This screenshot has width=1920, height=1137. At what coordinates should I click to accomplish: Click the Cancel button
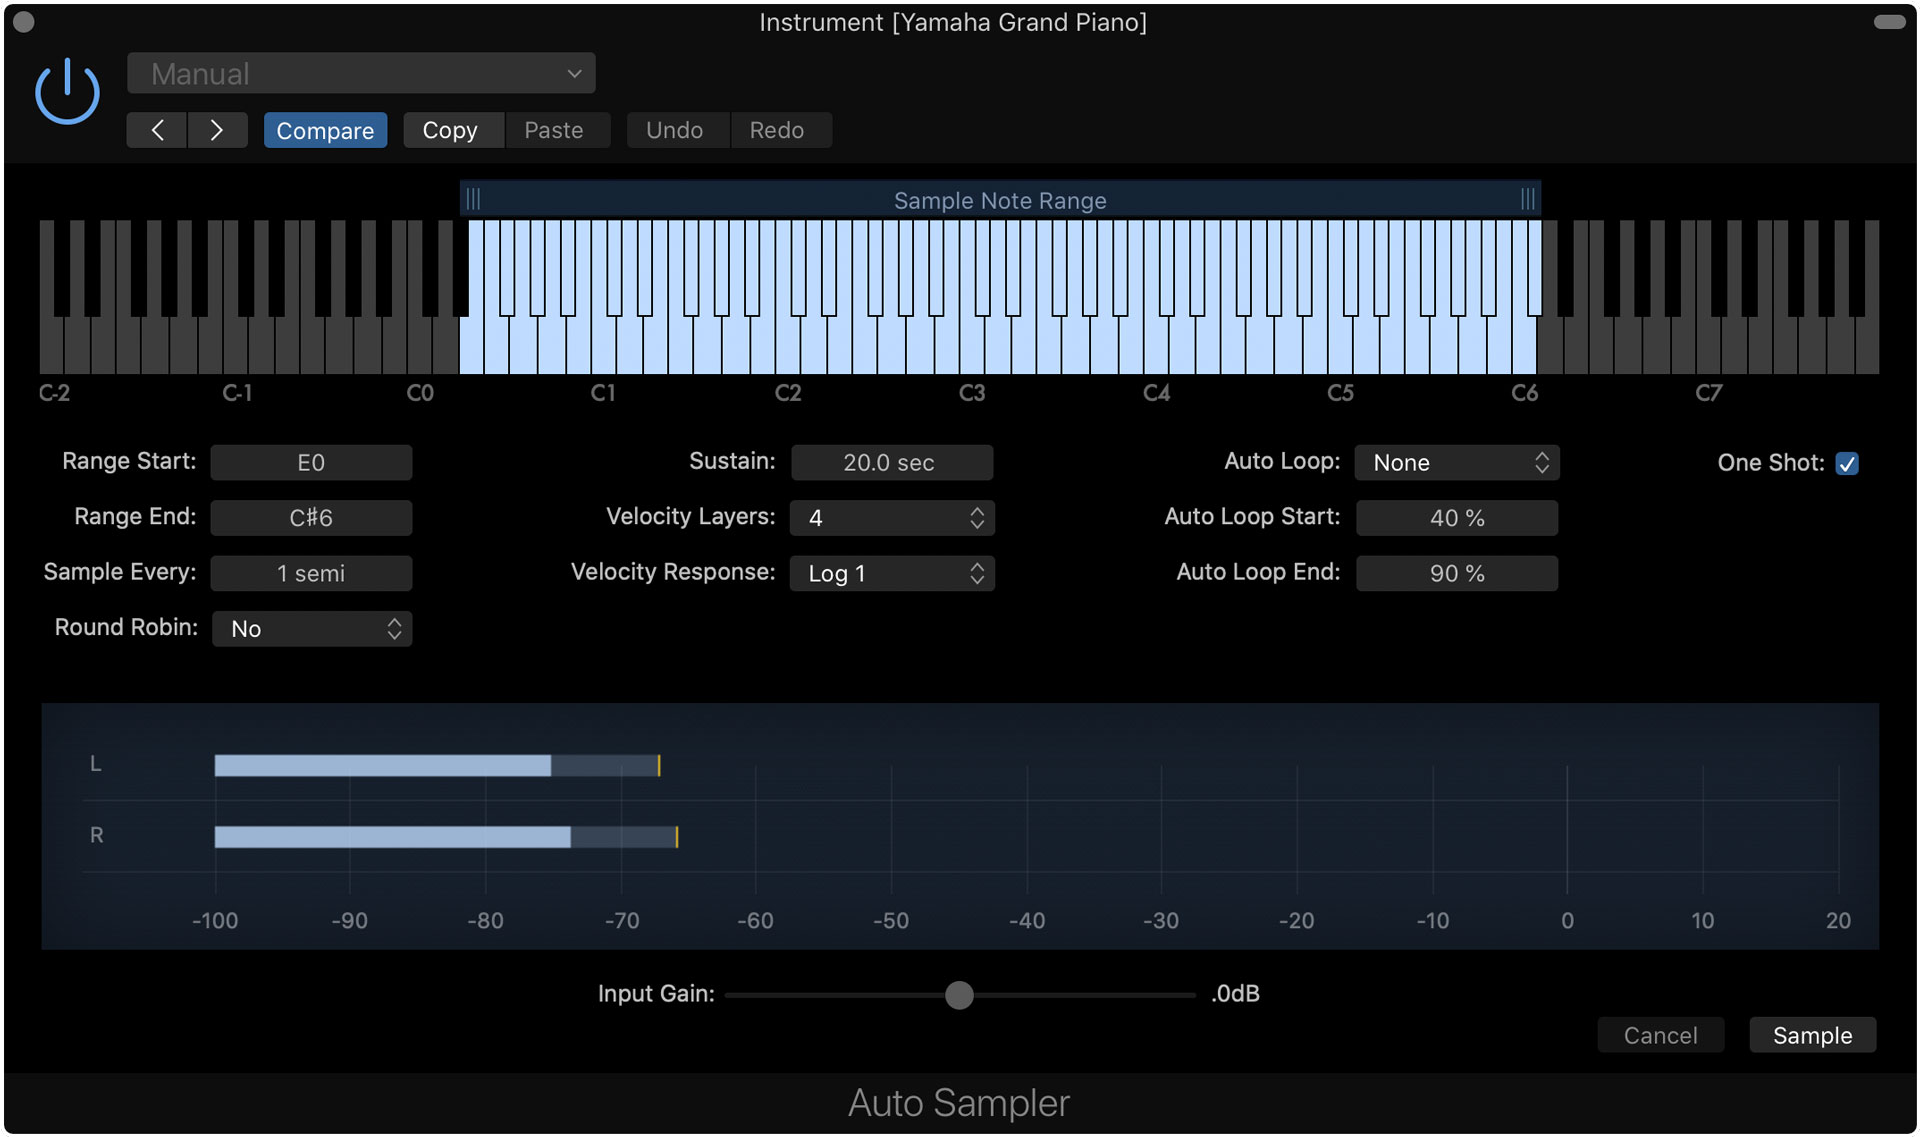1660,1035
